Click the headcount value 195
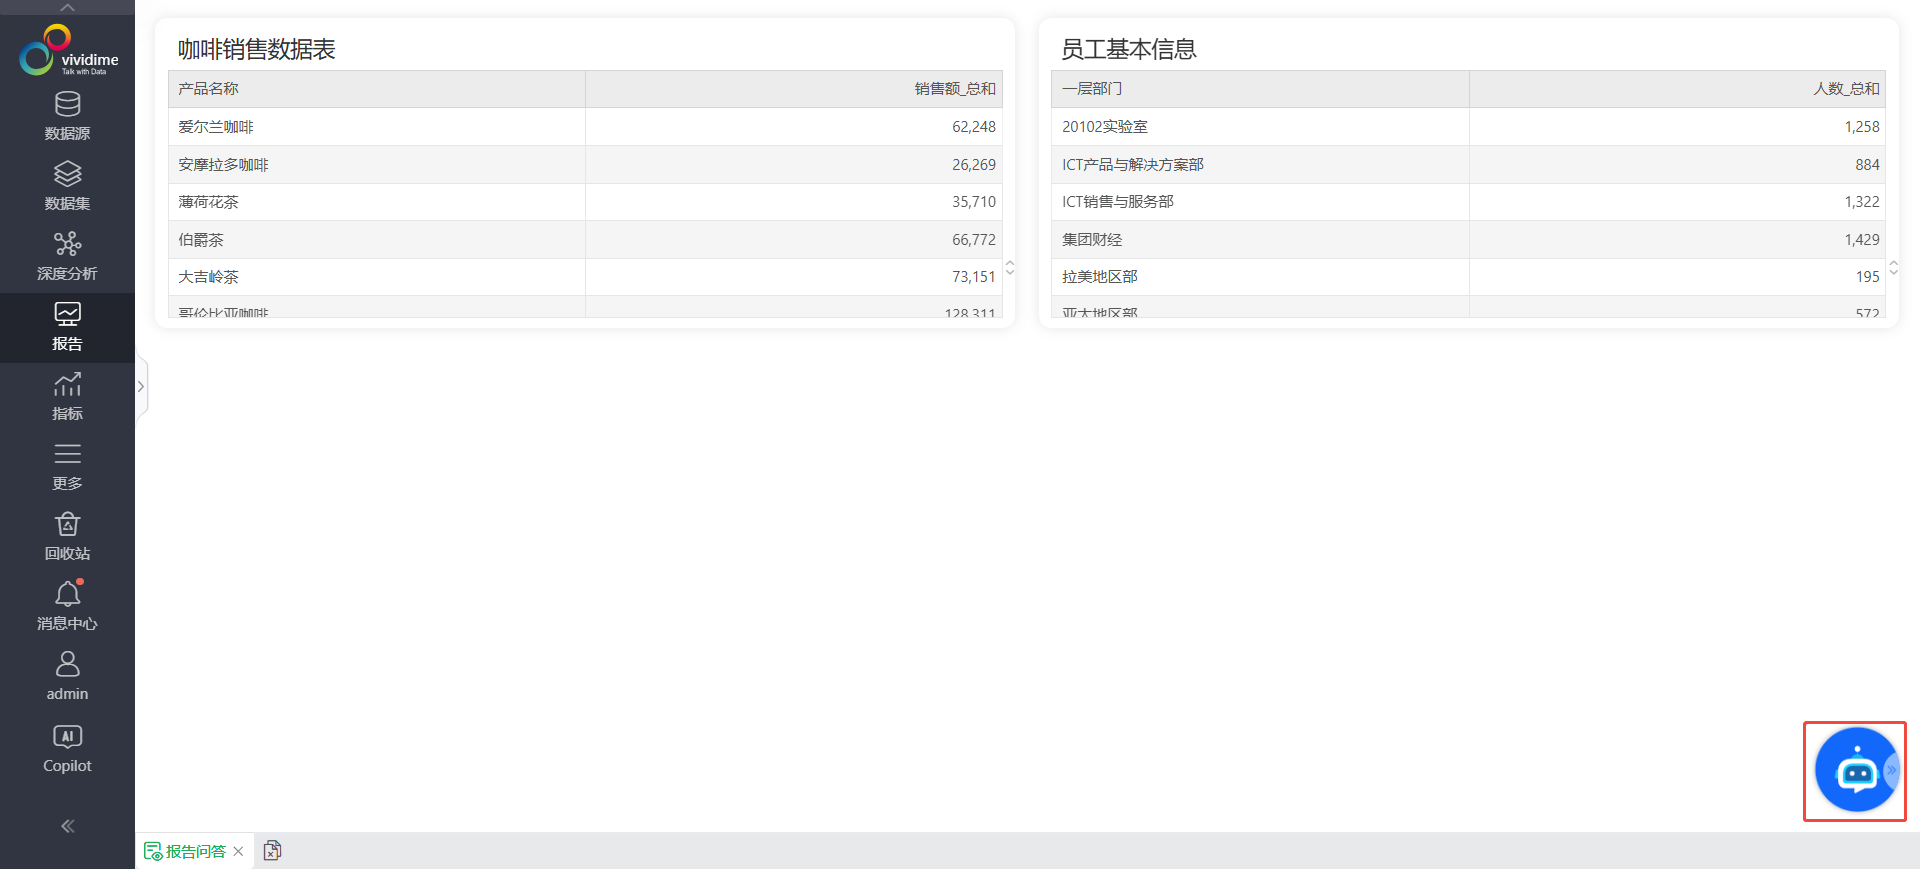Viewport: 1920px width, 869px height. click(1867, 277)
